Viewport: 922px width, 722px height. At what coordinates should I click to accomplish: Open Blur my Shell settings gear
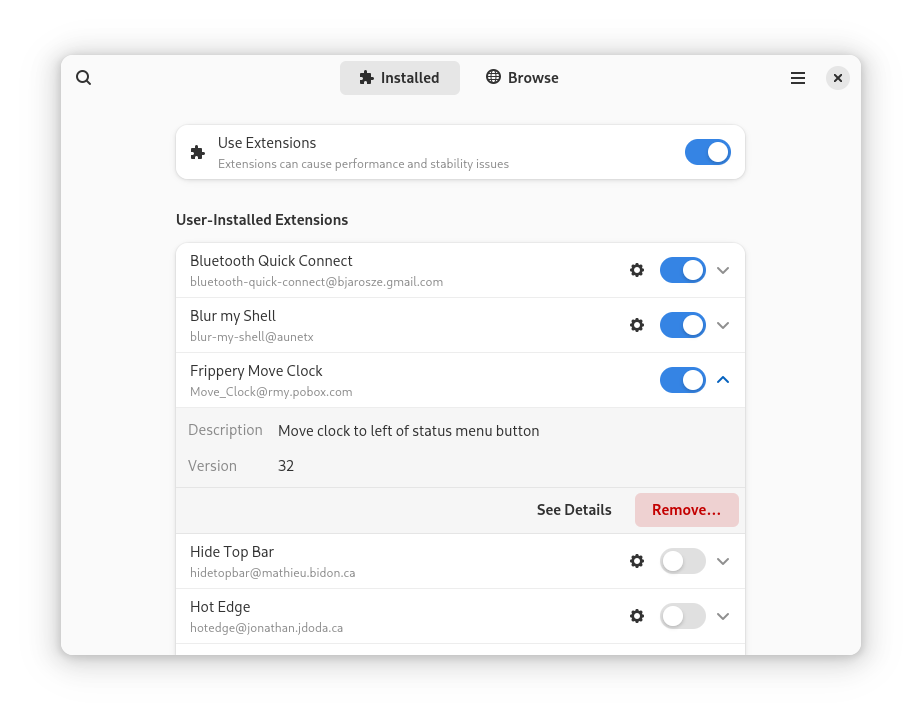click(x=637, y=325)
